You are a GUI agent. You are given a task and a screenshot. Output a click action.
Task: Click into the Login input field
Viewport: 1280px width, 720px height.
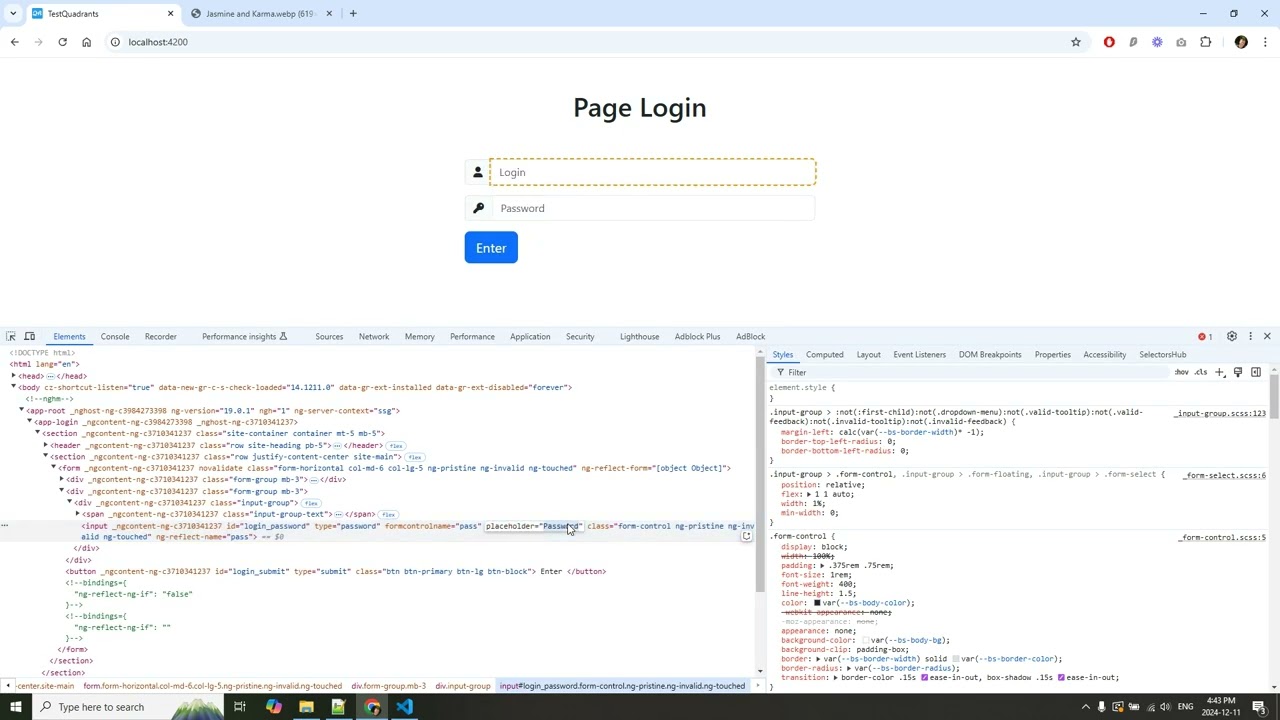point(652,172)
